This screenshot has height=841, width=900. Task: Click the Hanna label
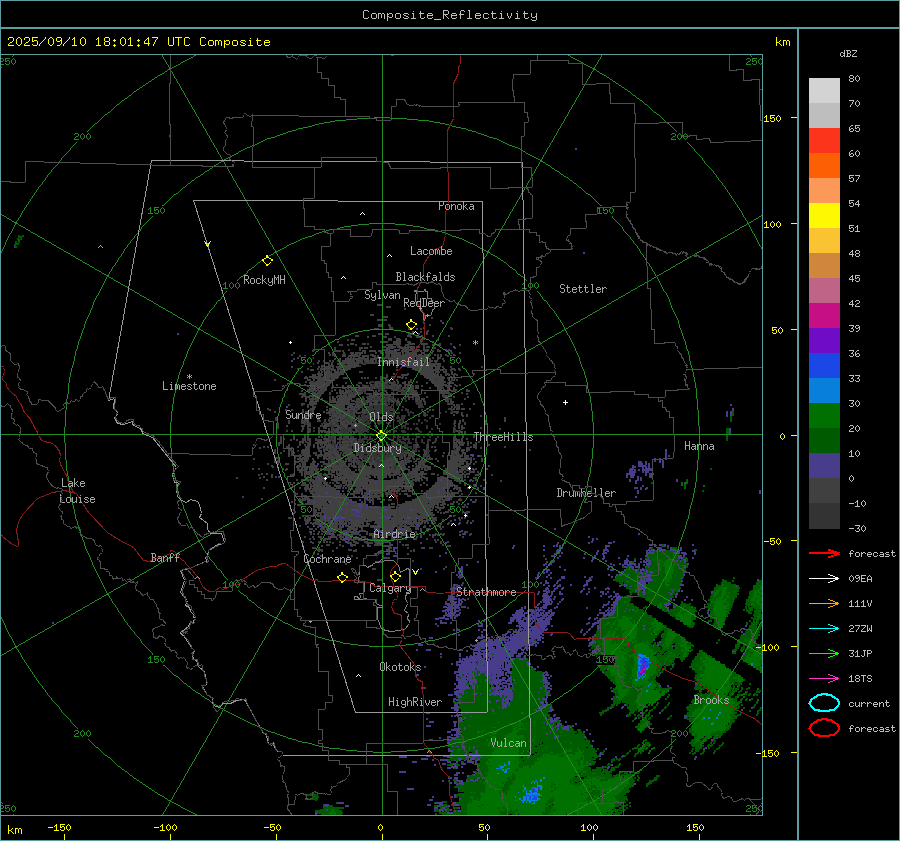(699, 446)
